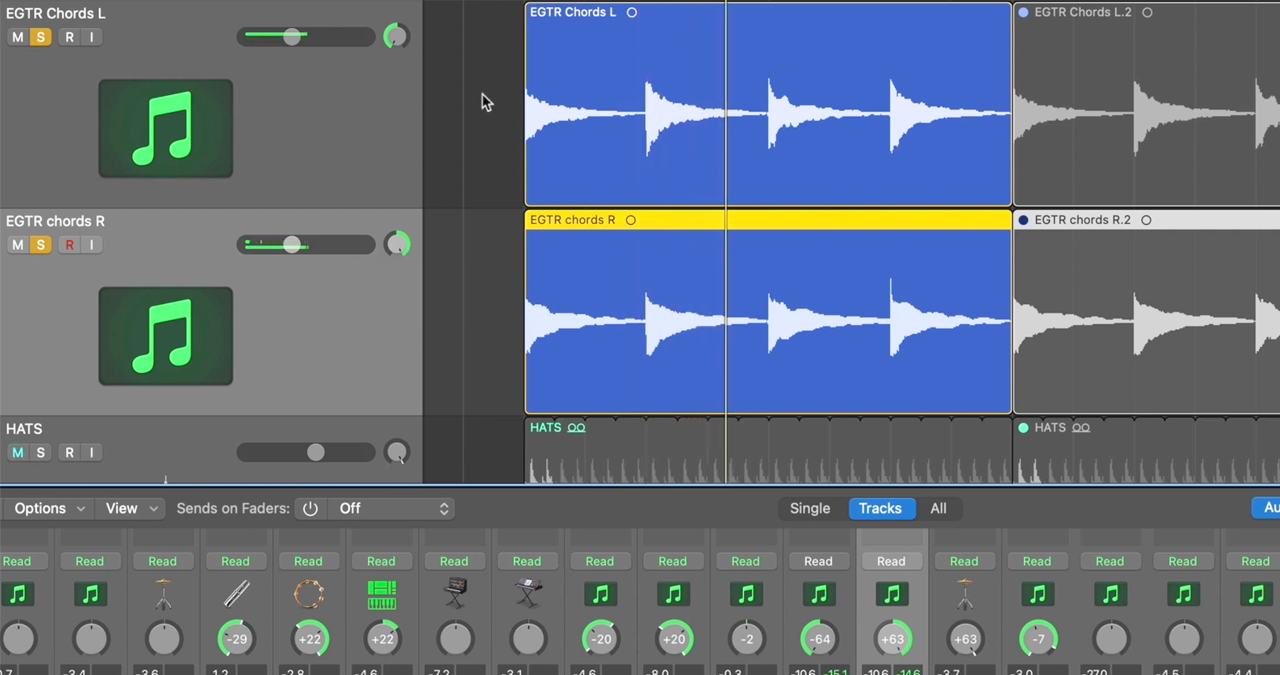The image size is (1280, 675).
Task: Click the pan knob showing -29 in the mixer
Action: (x=237, y=639)
